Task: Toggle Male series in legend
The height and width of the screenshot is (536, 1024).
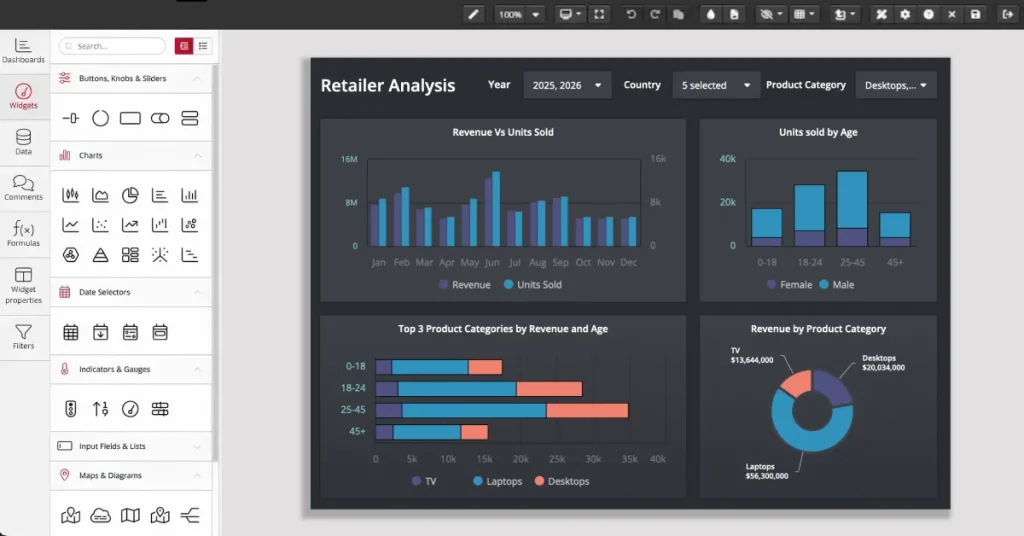Action: (837, 285)
